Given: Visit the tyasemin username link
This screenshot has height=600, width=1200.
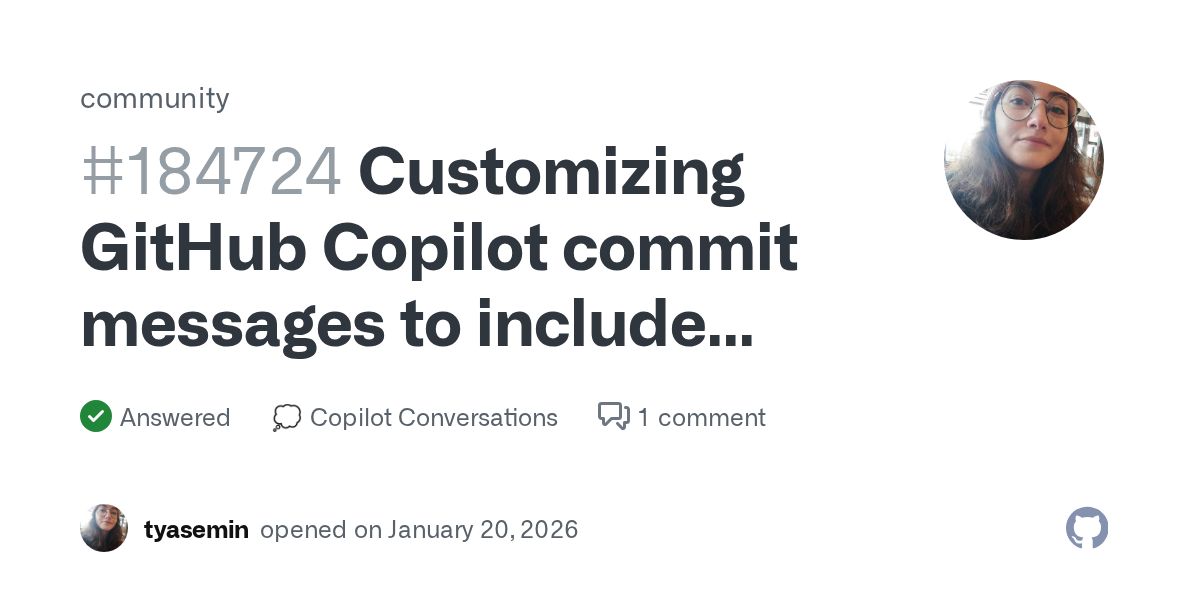Looking at the screenshot, I should coord(196,529).
